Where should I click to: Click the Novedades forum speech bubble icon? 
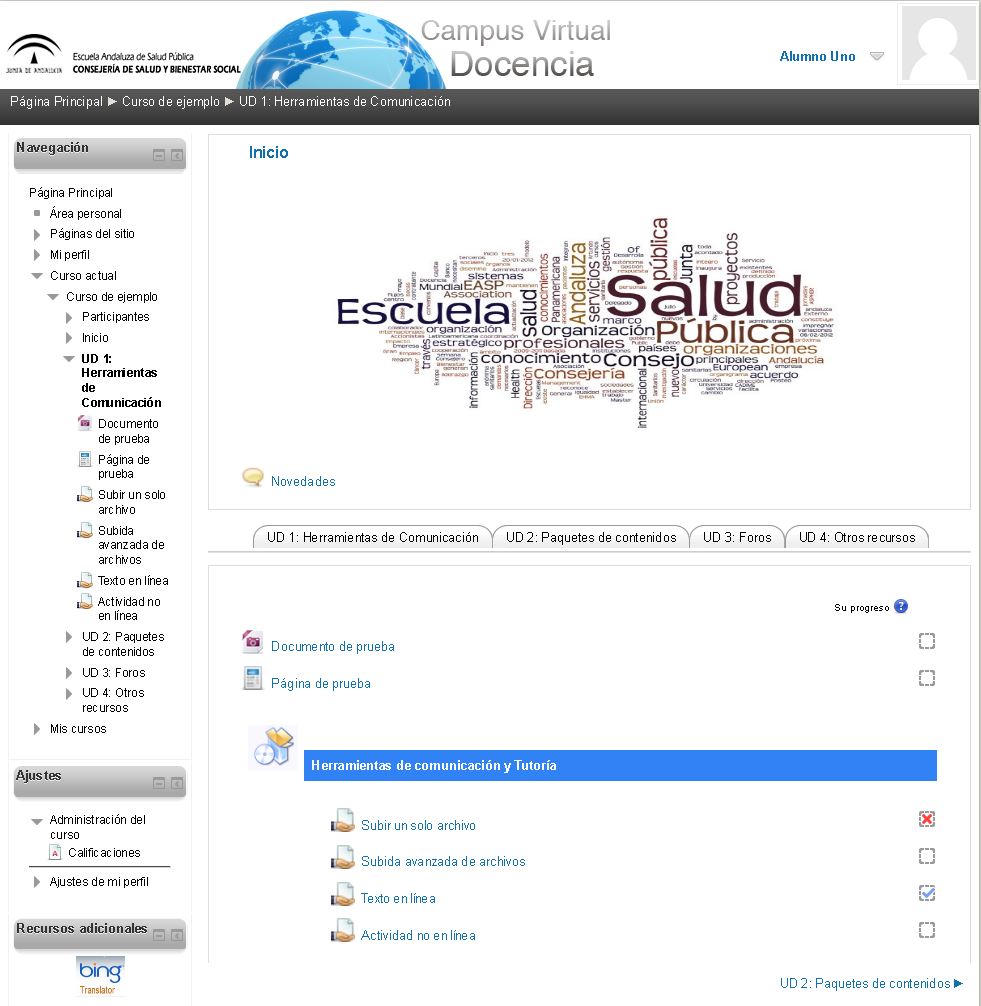[253, 478]
